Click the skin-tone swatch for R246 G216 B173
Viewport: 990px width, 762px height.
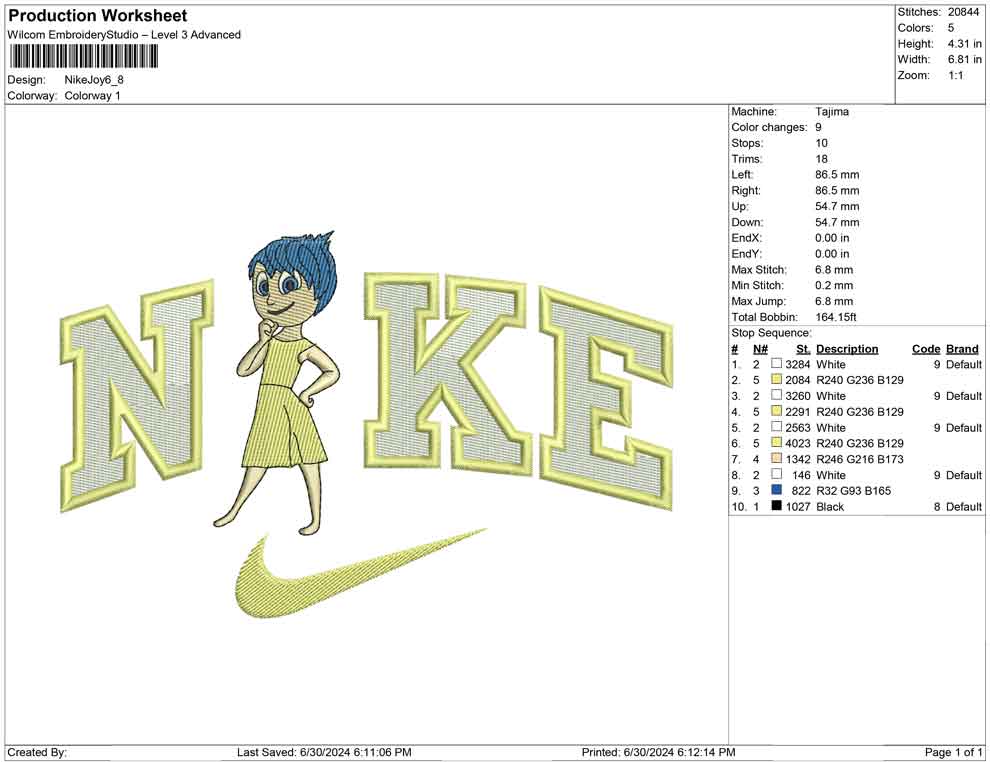point(777,458)
